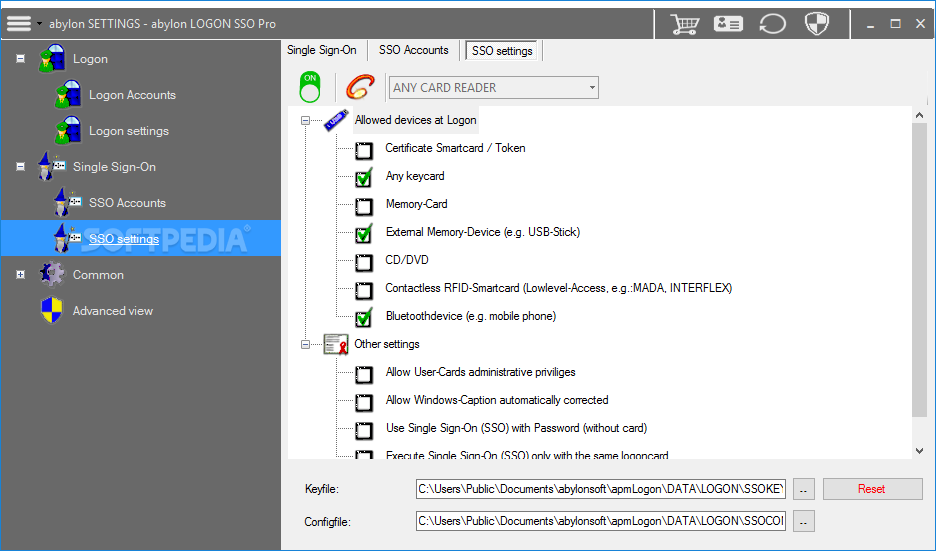Click the settings list scroll down arrow
The height and width of the screenshot is (551, 936).
pos(919,451)
